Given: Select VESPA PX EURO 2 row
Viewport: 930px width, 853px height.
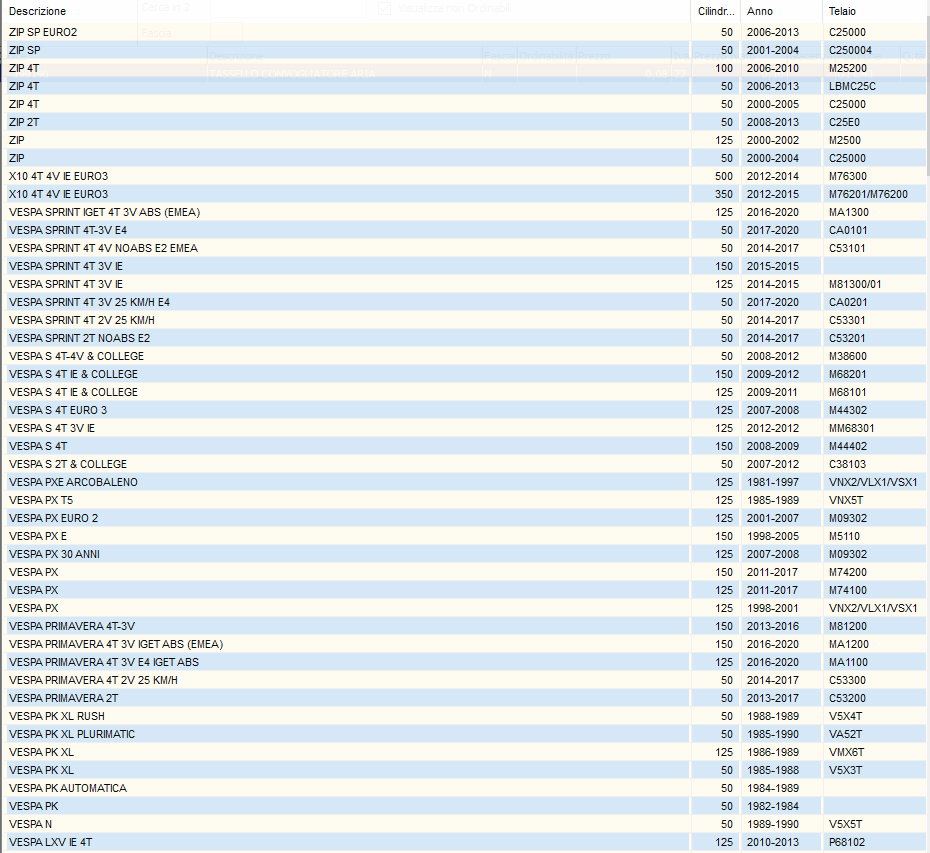Looking at the screenshot, I should click(464, 518).
